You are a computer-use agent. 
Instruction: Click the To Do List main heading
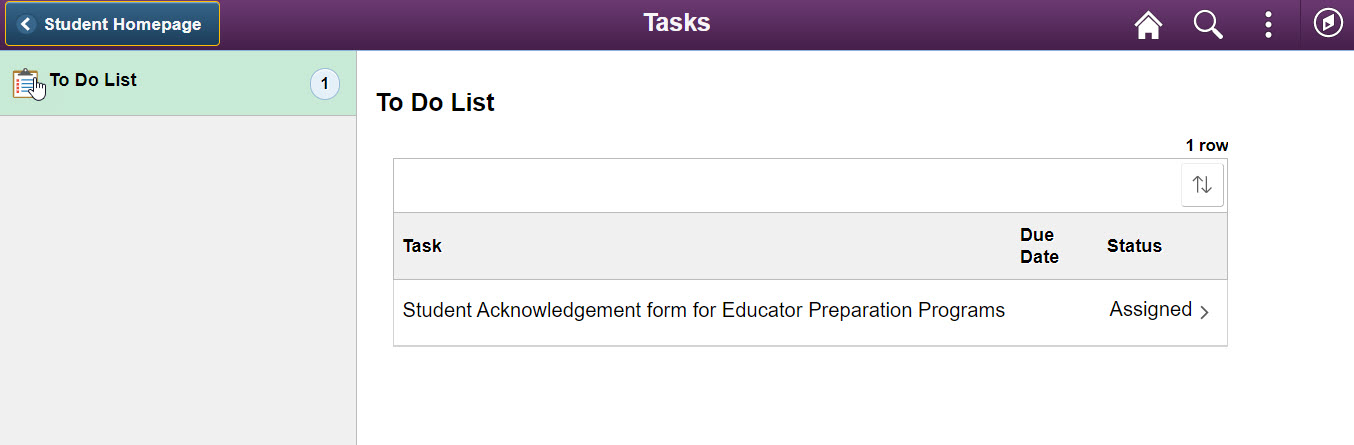point(435,102)
